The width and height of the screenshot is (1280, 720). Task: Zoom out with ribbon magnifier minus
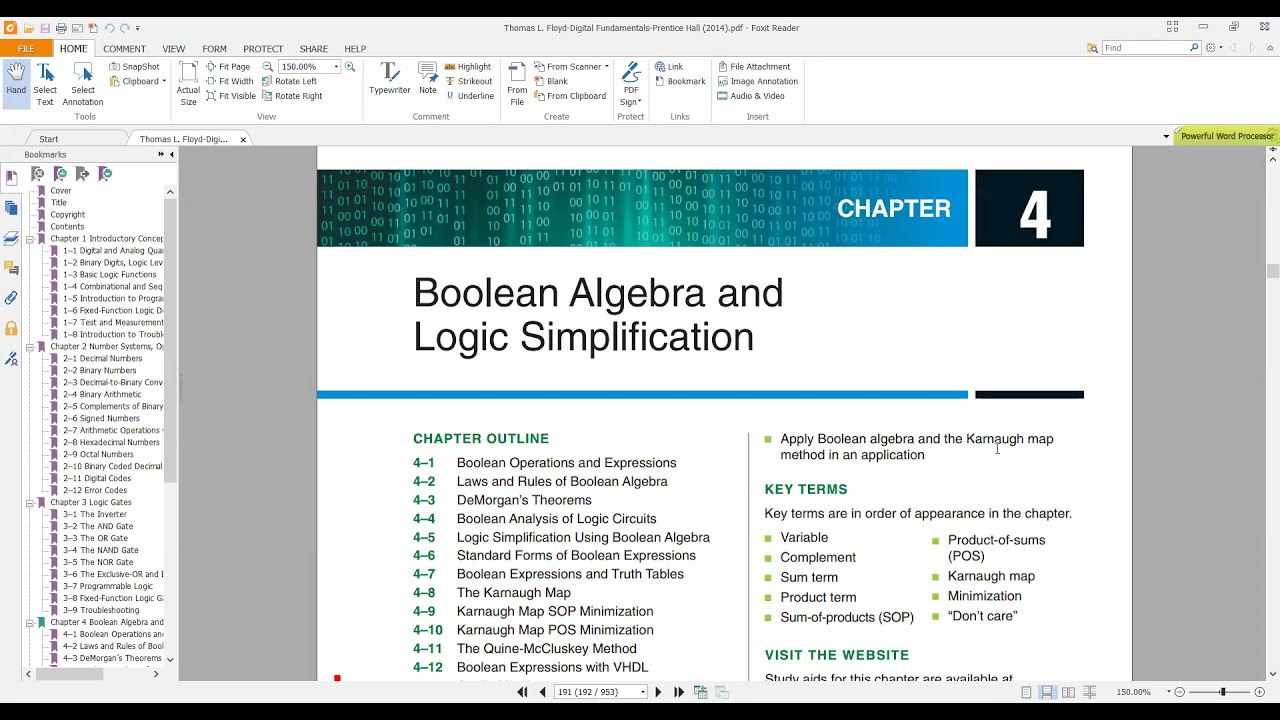click(268, 67)
